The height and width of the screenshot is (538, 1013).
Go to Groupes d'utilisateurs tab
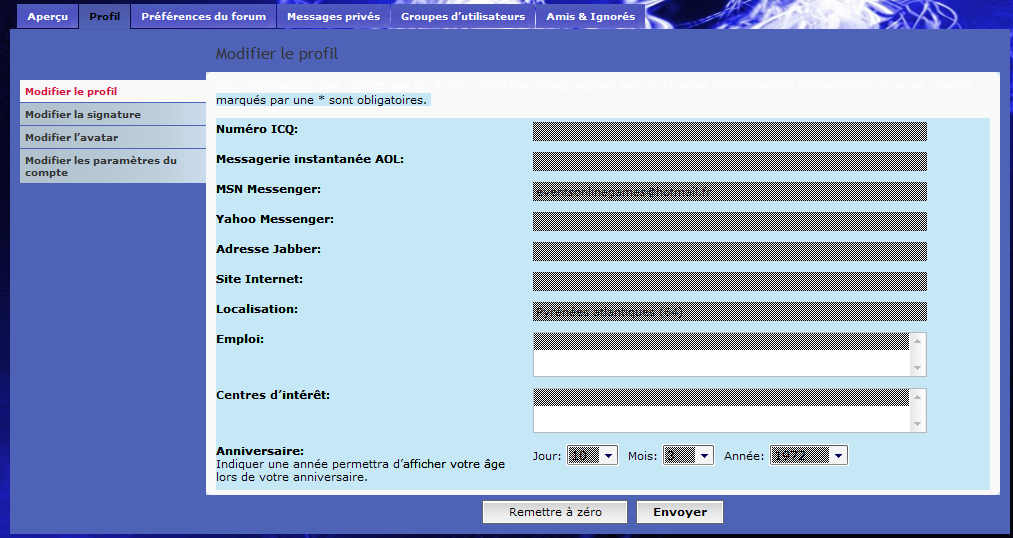pyautogui.click(x=463, y=17)
